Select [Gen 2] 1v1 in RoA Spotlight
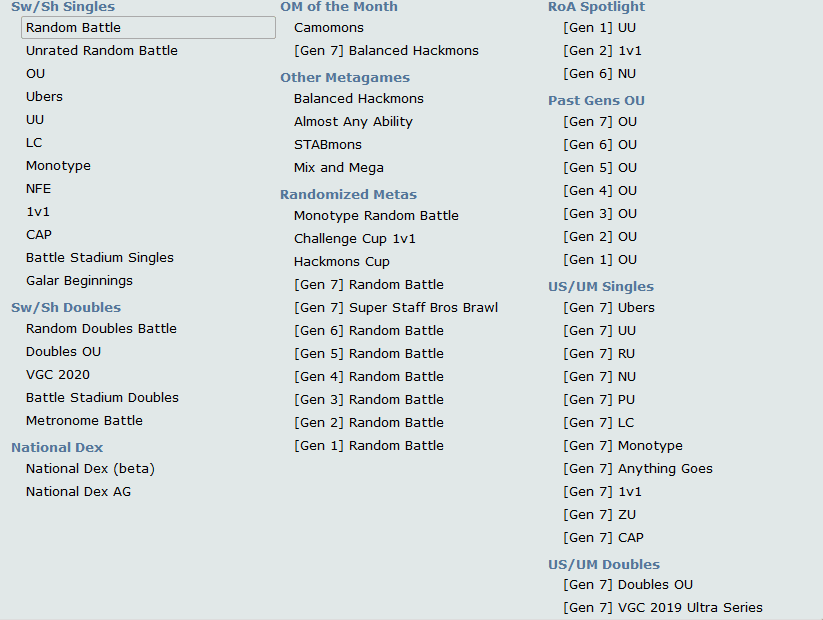The image size is (823, 620). (x=603, y=50)
